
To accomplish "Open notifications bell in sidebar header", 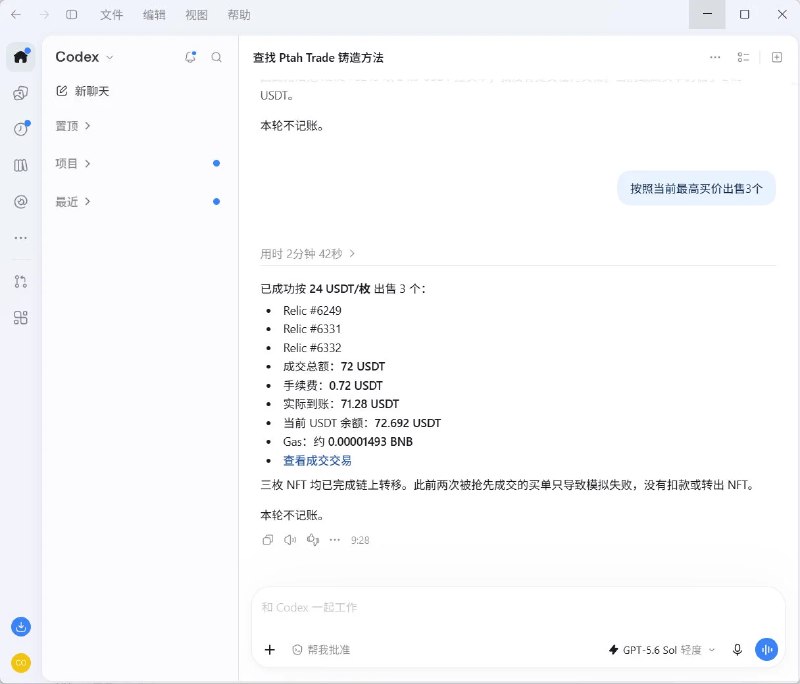I will pyautogui.click(x=190, y=57).
